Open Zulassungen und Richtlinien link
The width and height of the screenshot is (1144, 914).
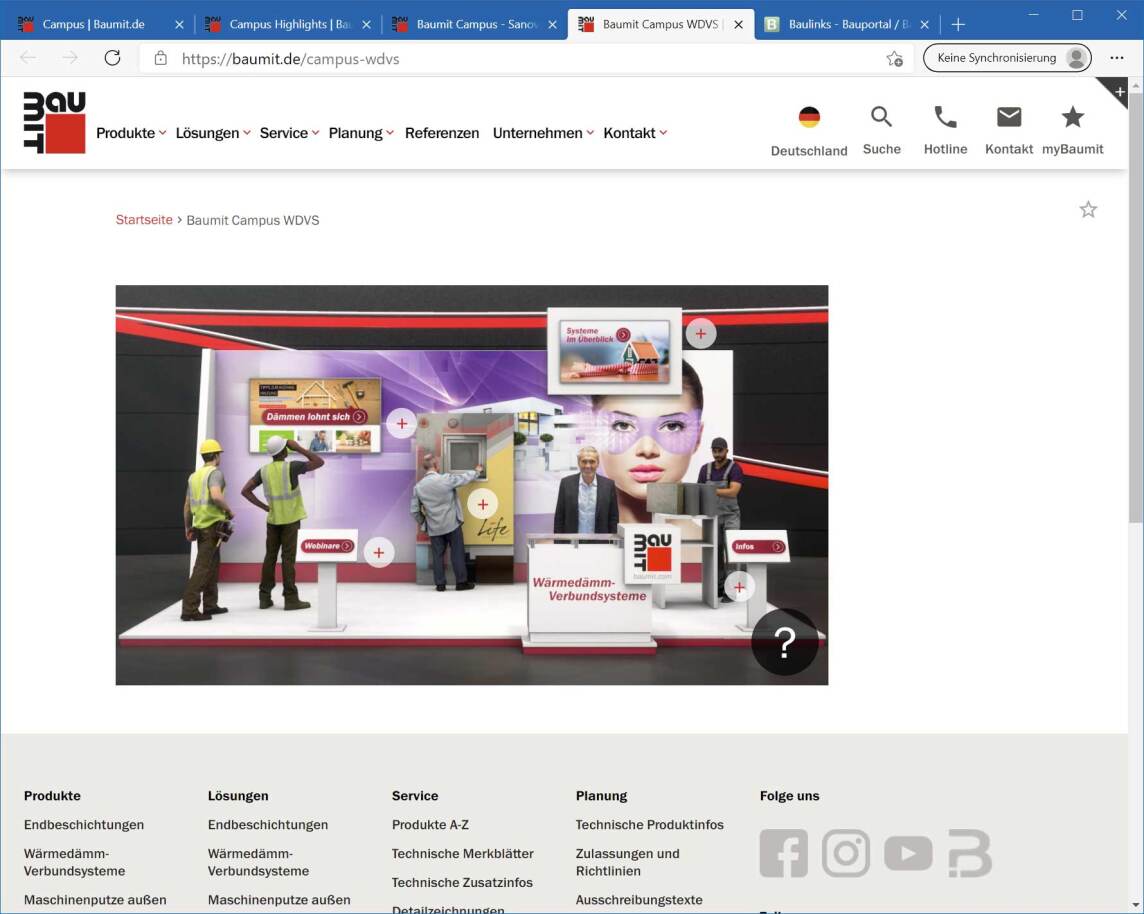pos(627,862)
